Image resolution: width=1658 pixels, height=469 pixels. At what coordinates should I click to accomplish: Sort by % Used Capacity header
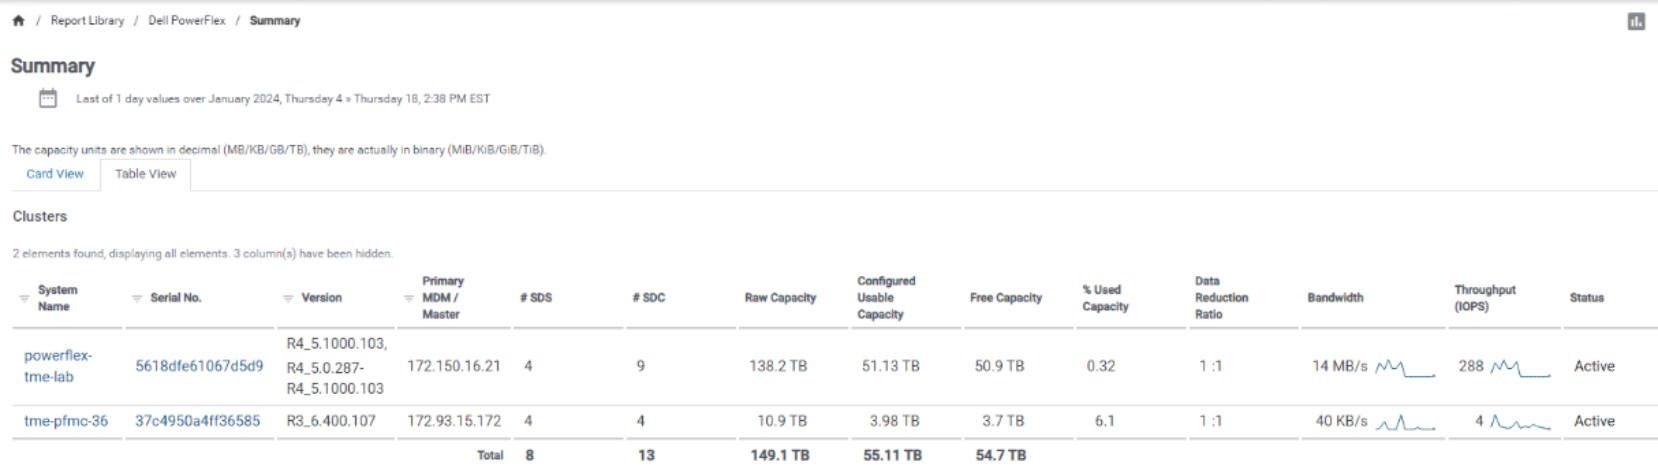(x=1105, y=298)
